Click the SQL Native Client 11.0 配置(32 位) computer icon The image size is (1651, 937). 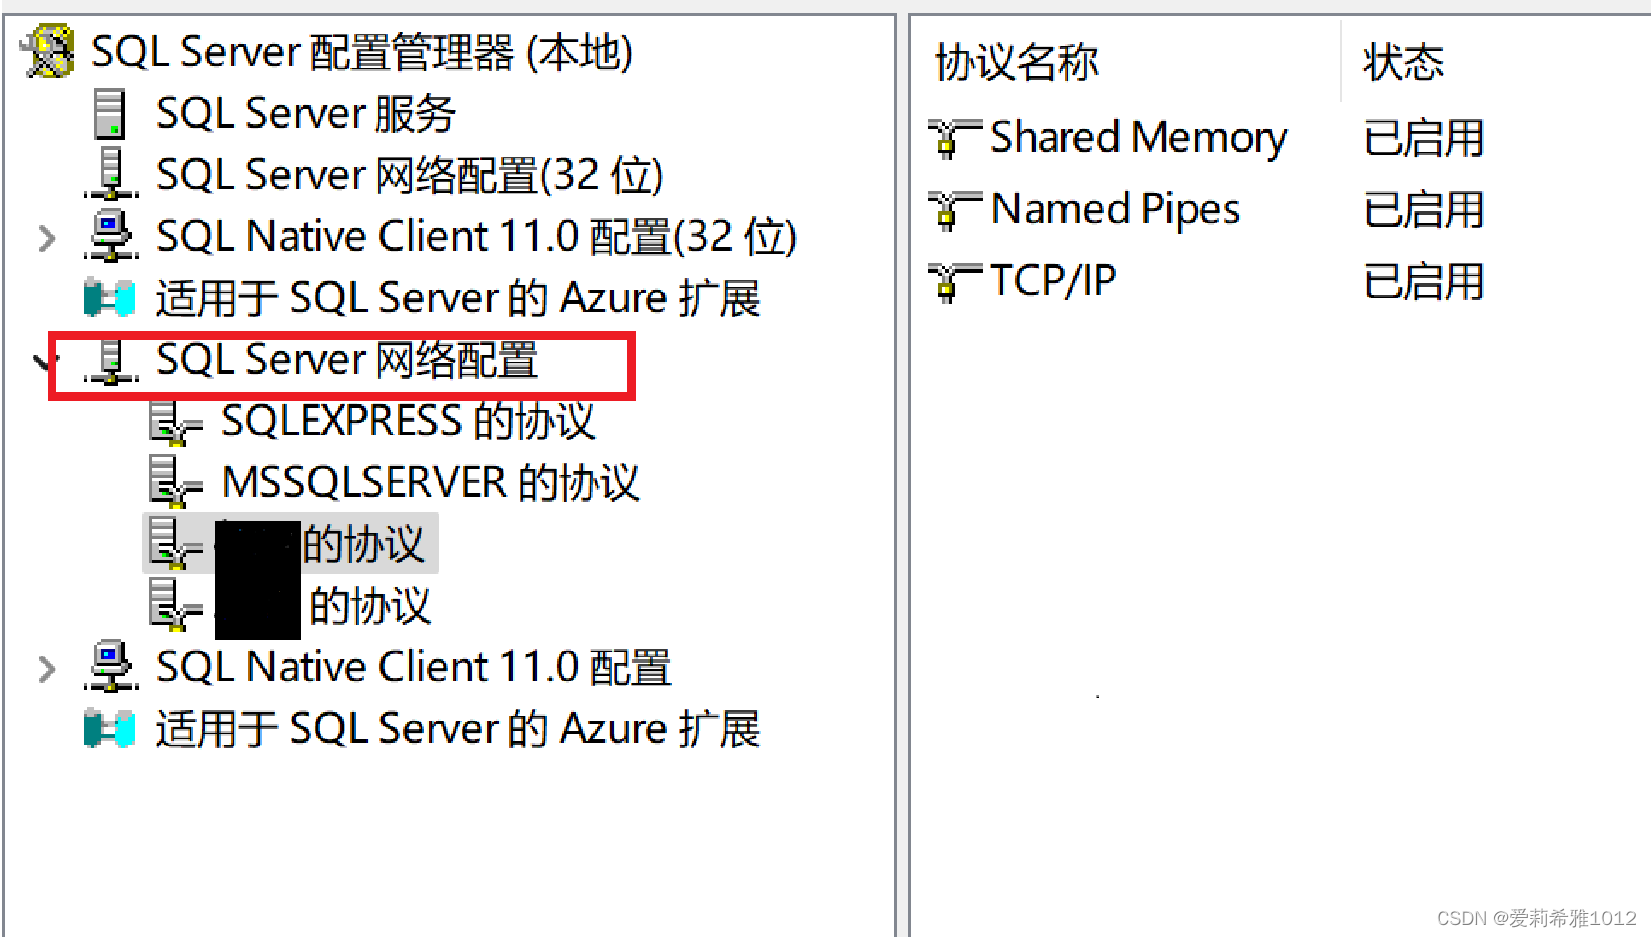pyautogui.click(x=110, y=235)
